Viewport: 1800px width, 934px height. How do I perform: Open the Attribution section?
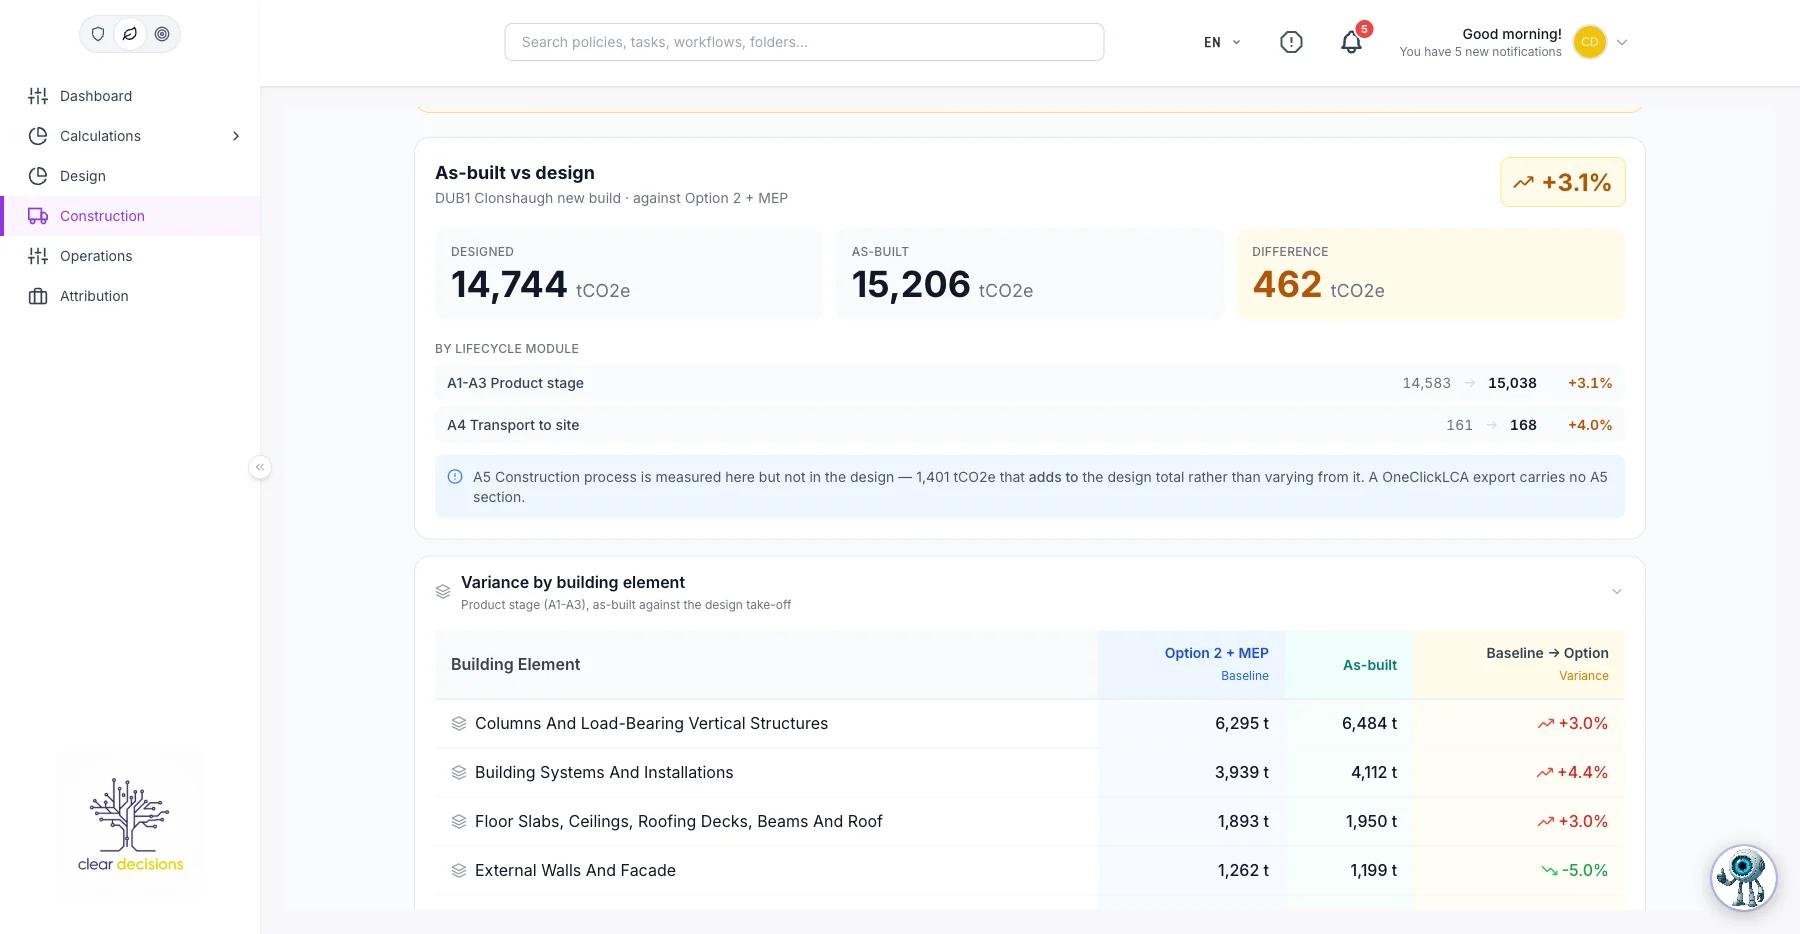130,296
